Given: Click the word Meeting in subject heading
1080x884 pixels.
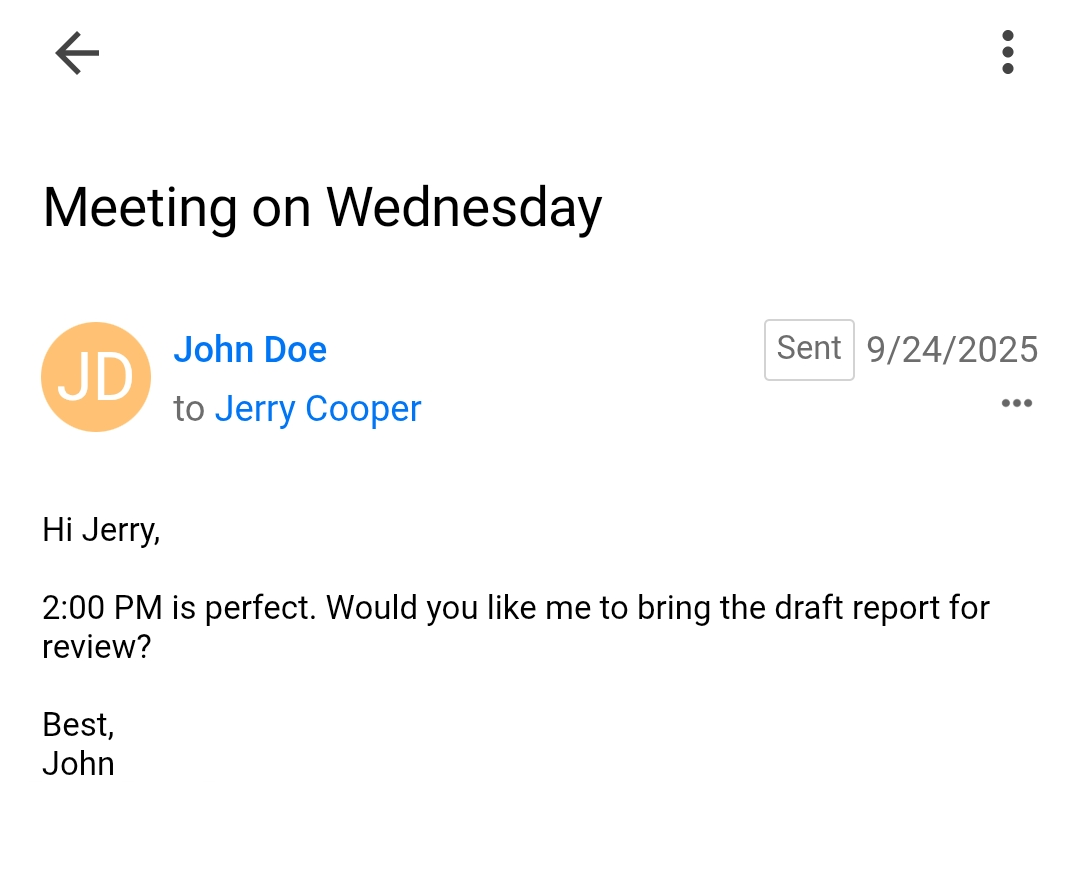Looking at the screenshot, I should 140,208.
